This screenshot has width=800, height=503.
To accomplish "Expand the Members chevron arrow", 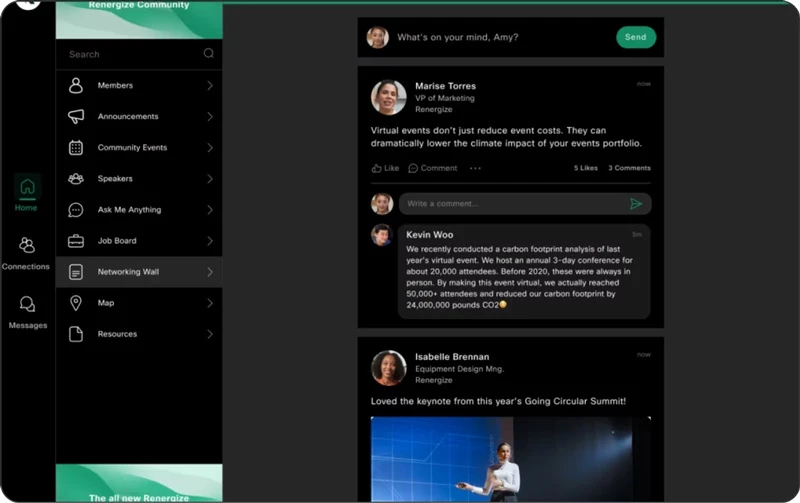I will 210,86.
